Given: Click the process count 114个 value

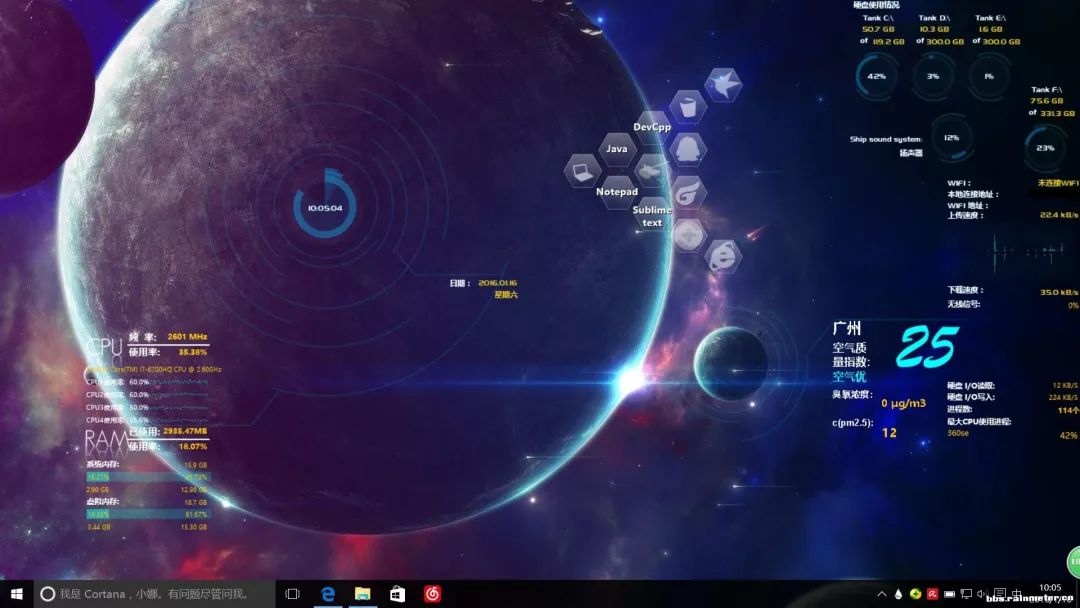Looking at the screenshot, I should coord(1068,410).
